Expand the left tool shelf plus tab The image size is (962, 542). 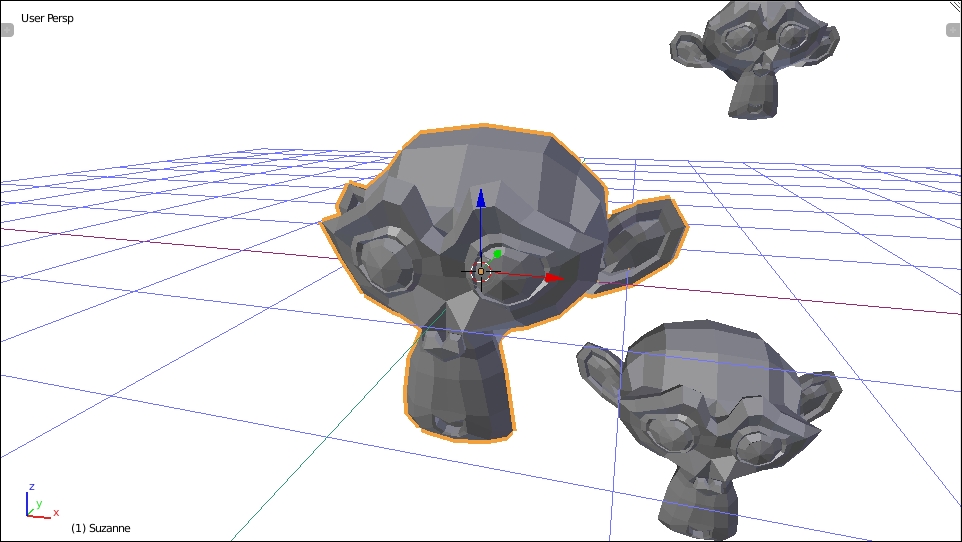7,29
